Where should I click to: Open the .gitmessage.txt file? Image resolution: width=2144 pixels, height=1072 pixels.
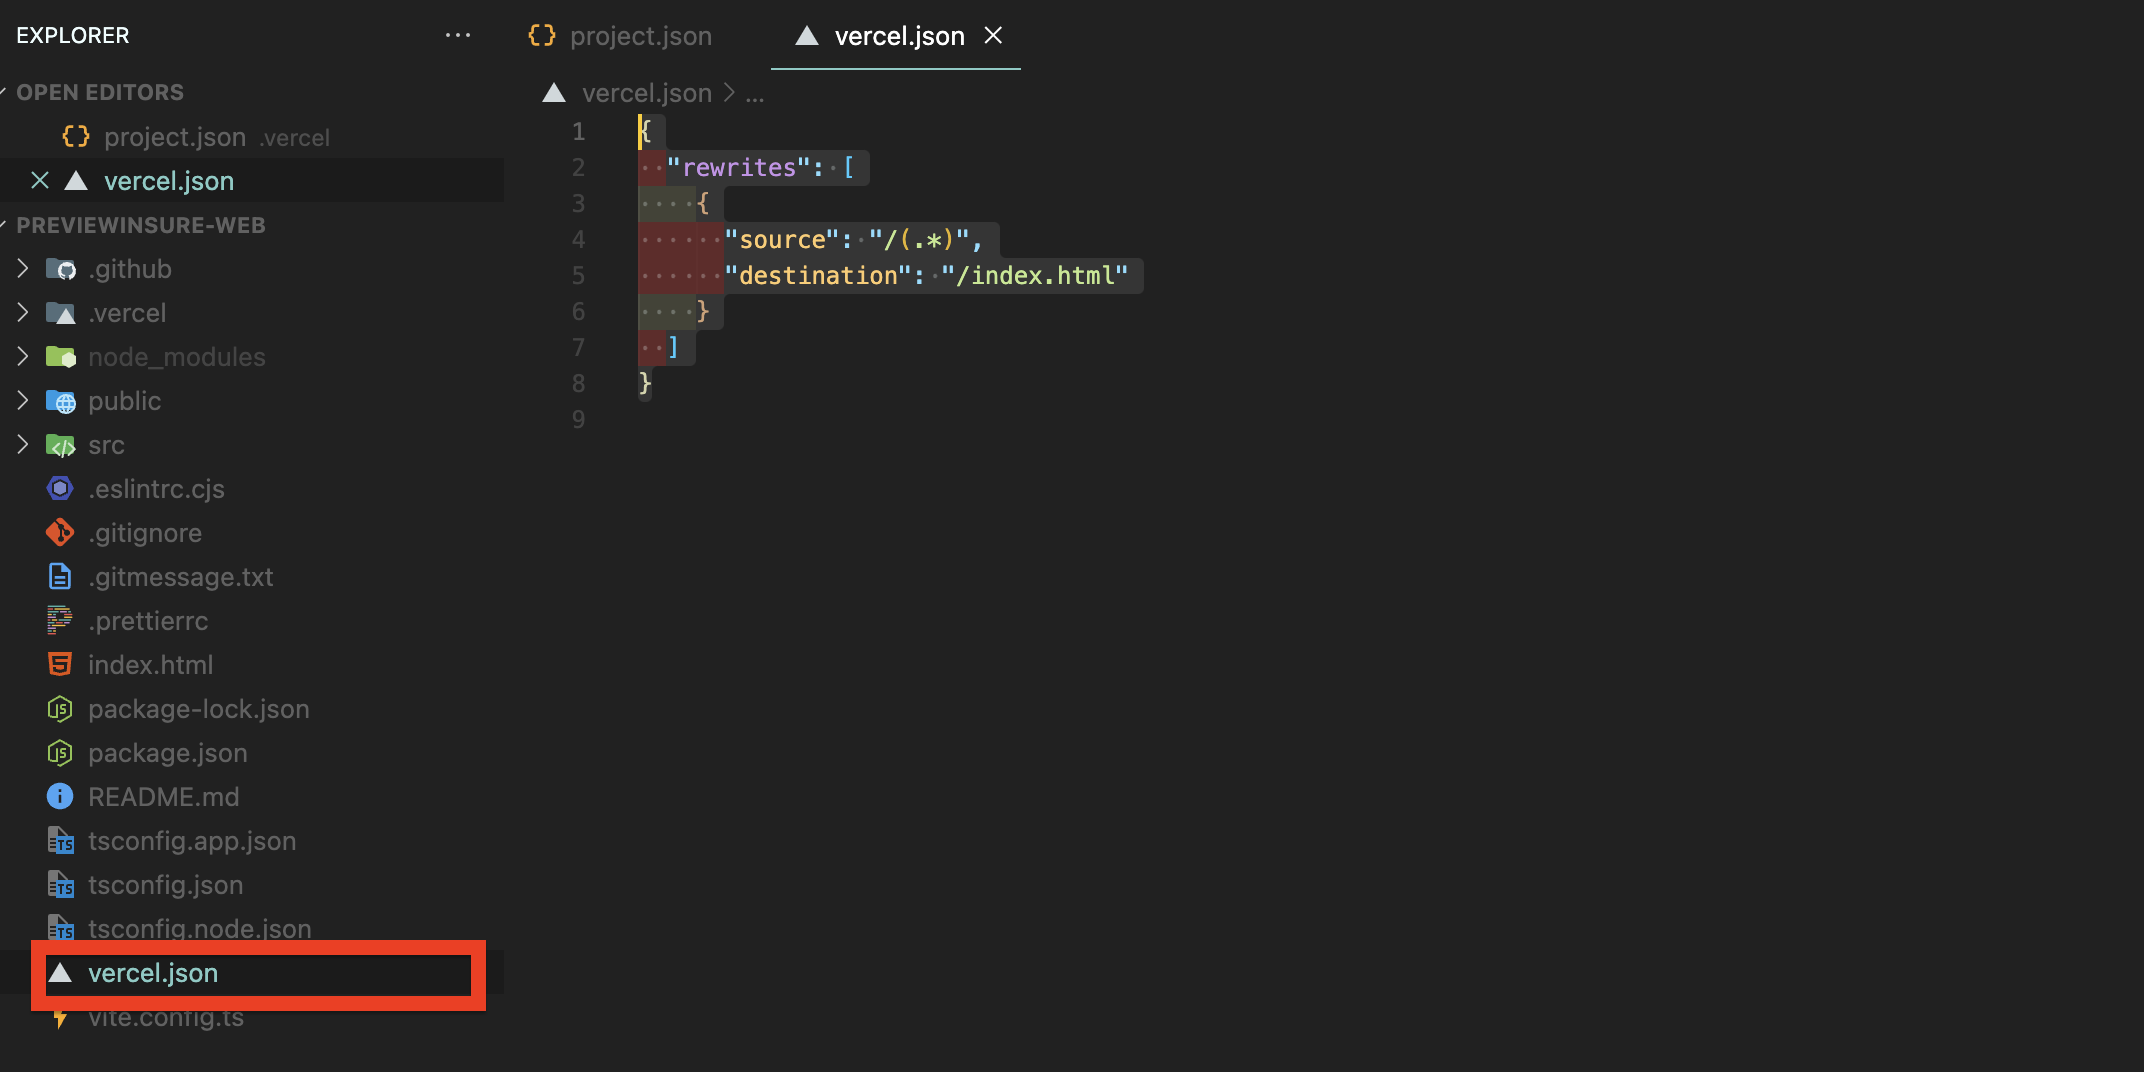click(181, 577)
